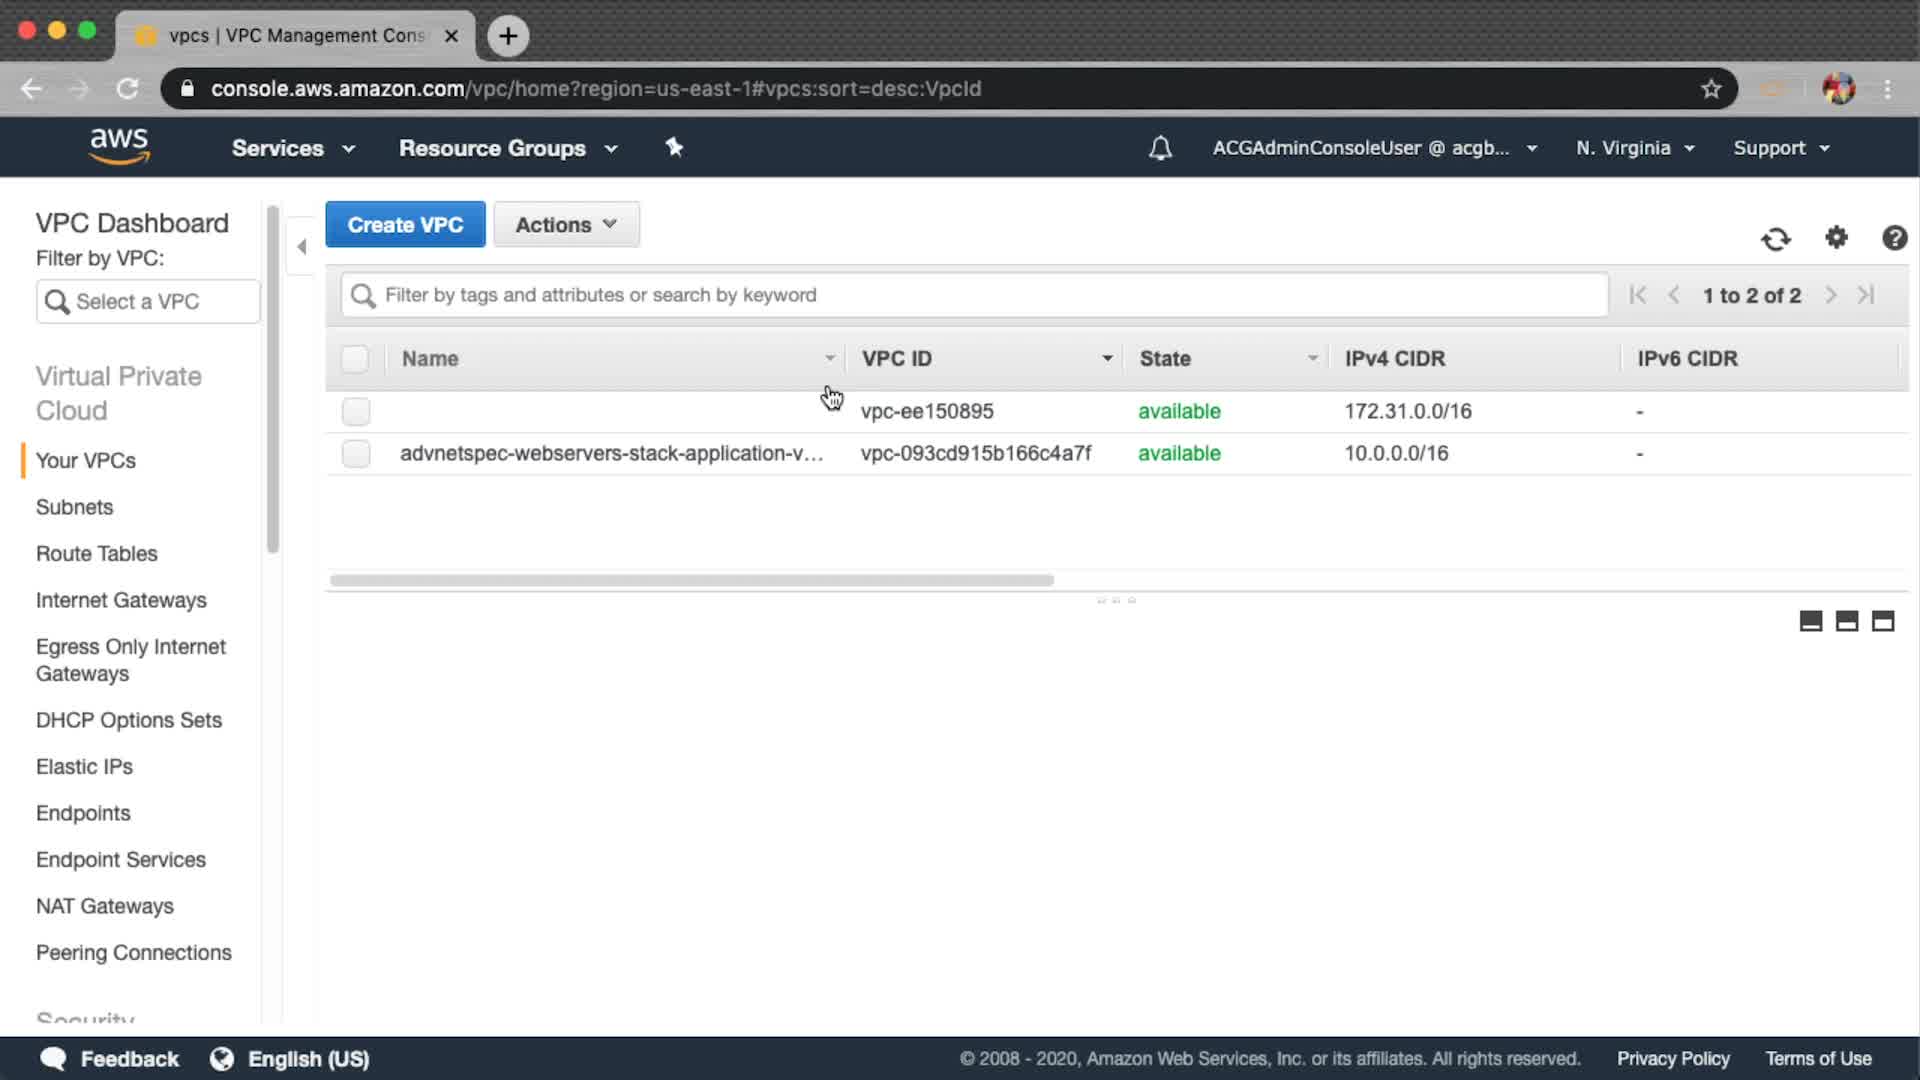The width and height of the screenshot is (1920, 1080).
Task: Select checkbox for advnetspec-webservers VPC row
Action: 356,453
